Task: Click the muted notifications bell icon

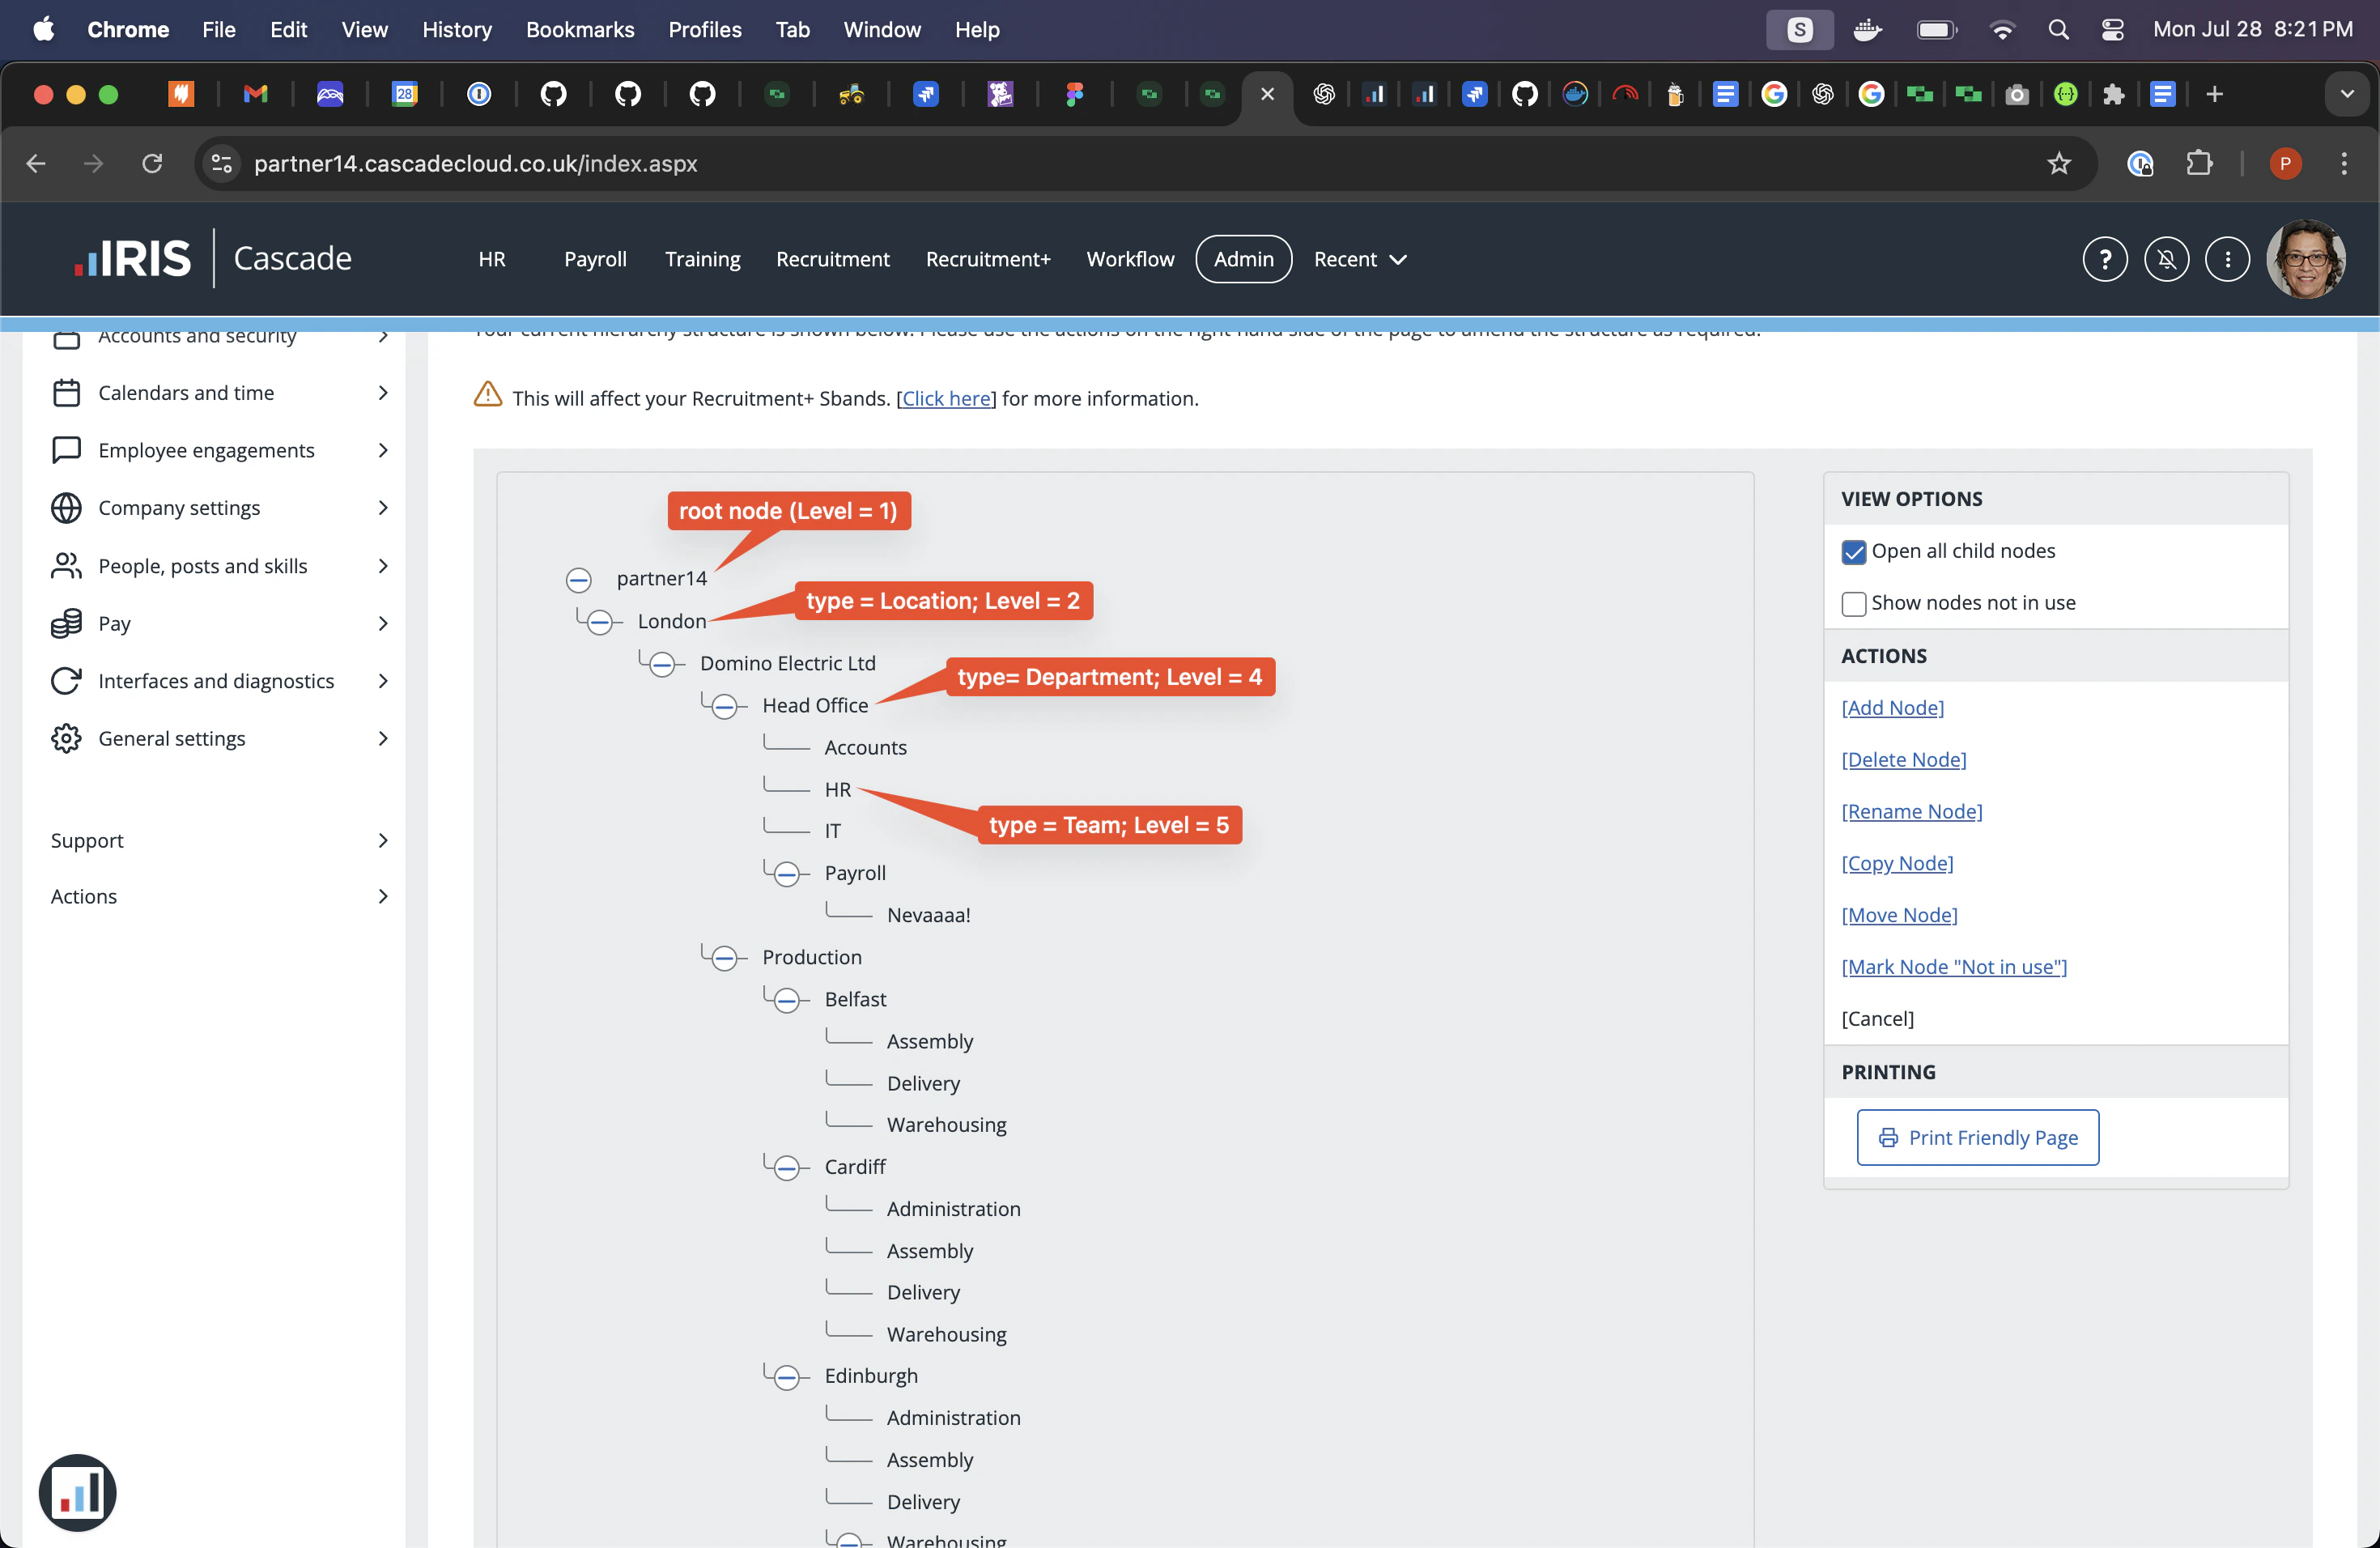Action: pos(2166,259)
